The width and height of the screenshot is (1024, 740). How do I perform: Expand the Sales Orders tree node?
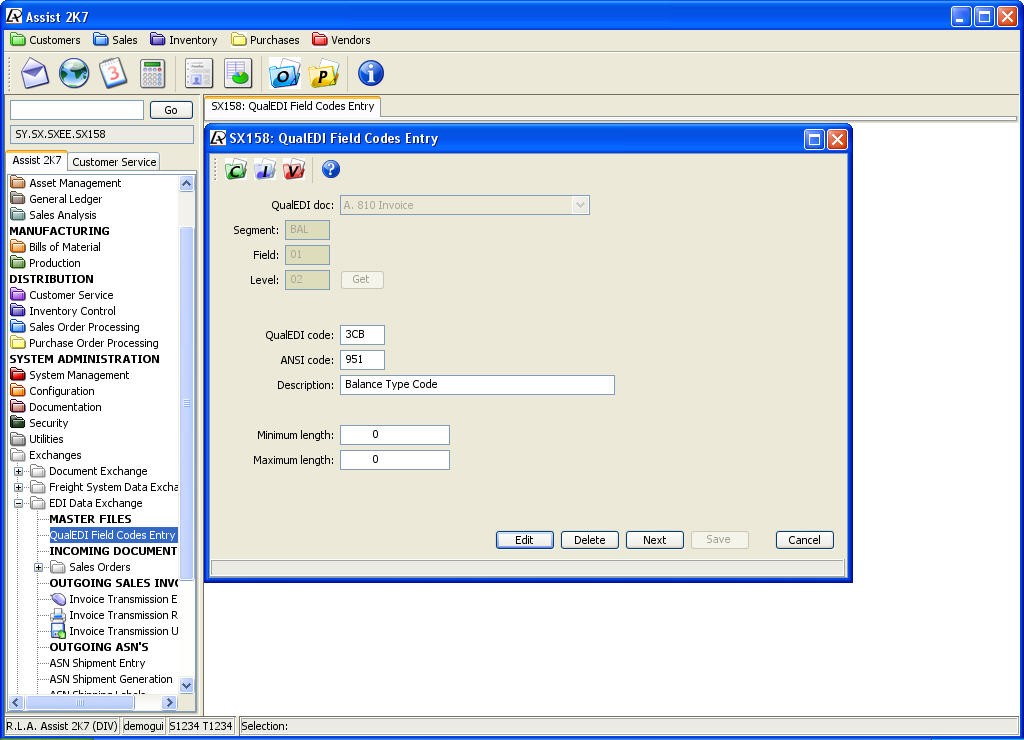pyautogui.click(x=39, y=567)
